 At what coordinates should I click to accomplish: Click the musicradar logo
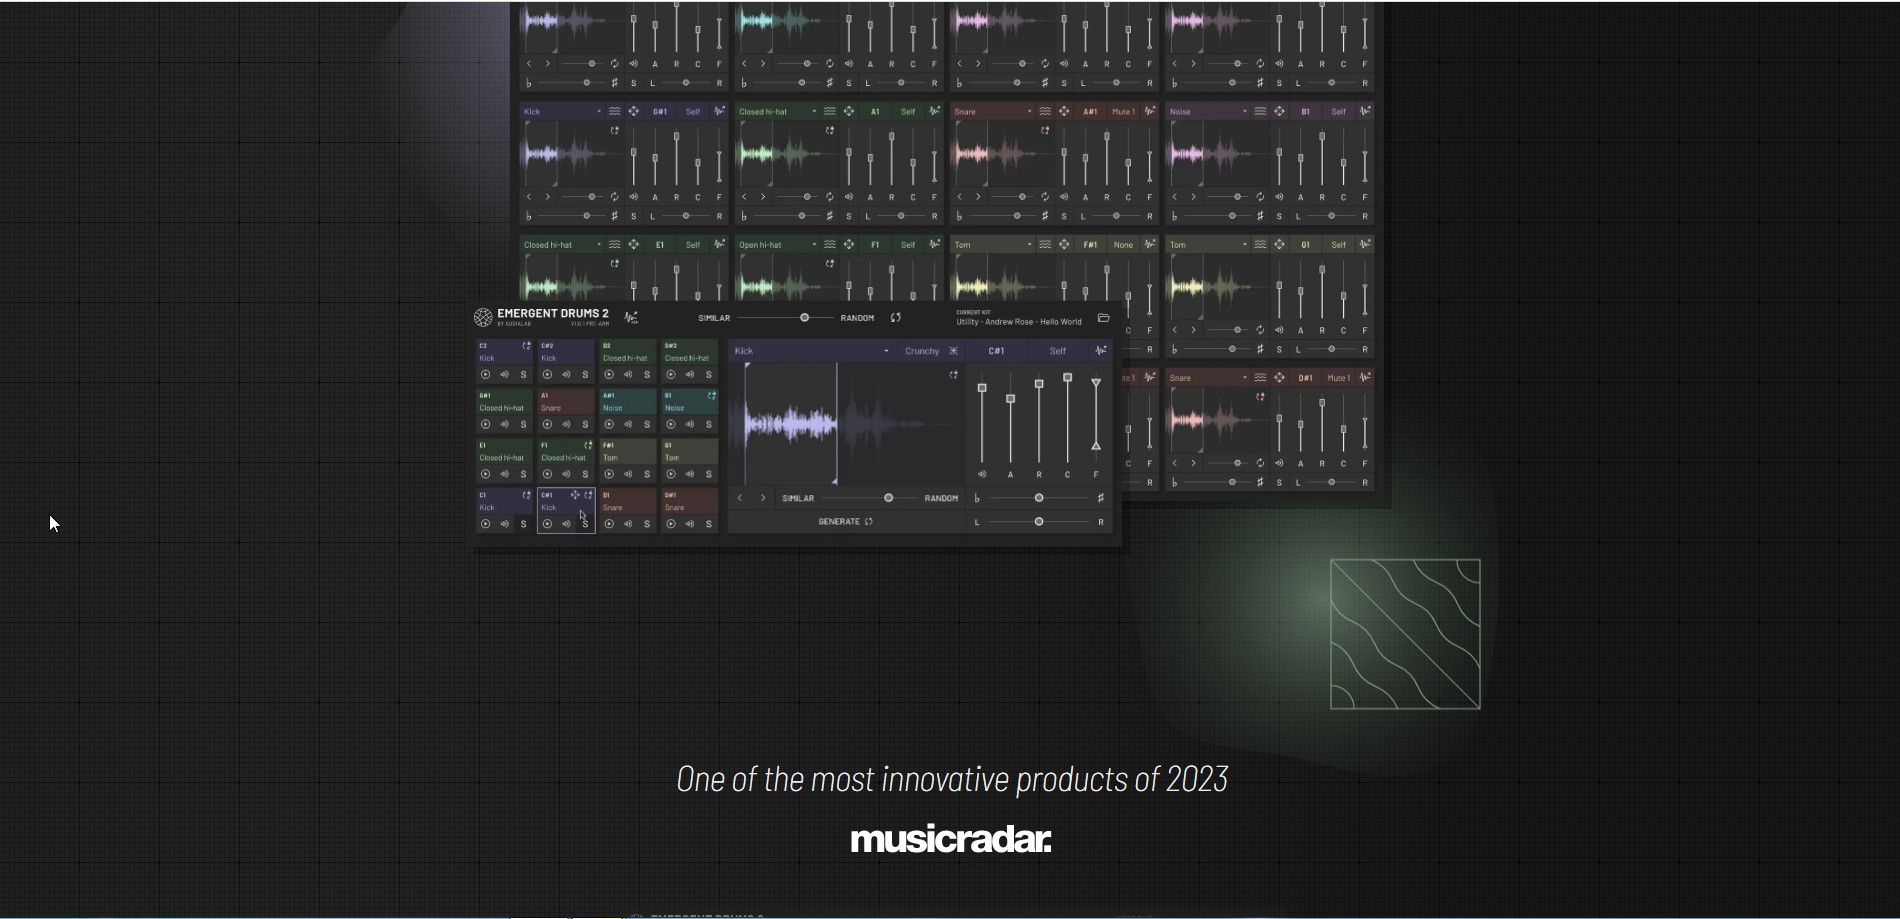point(951,839)
